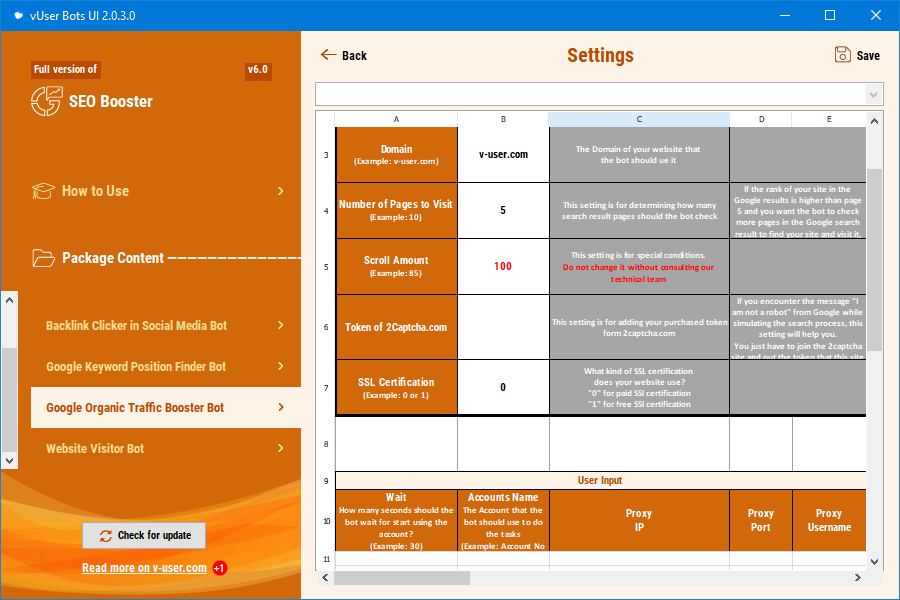Viewport: 900px width, 600px height.
Task: Select column D header
Action: coord(761,119)
